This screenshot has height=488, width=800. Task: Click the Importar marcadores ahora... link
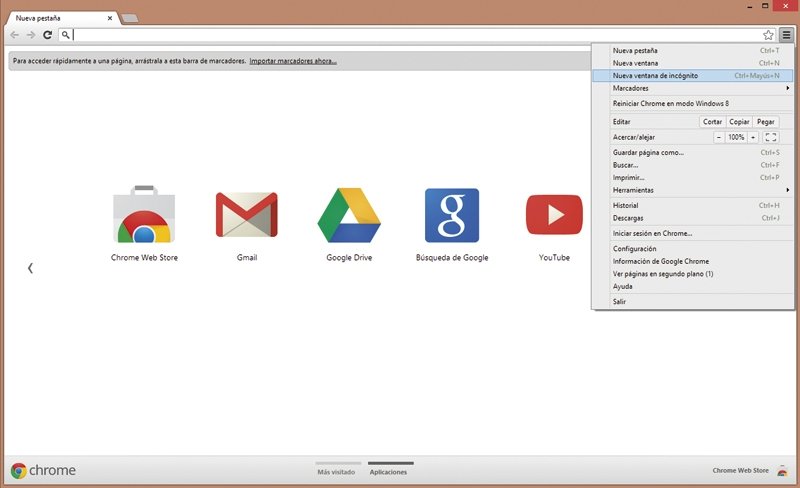click(293, 61)
